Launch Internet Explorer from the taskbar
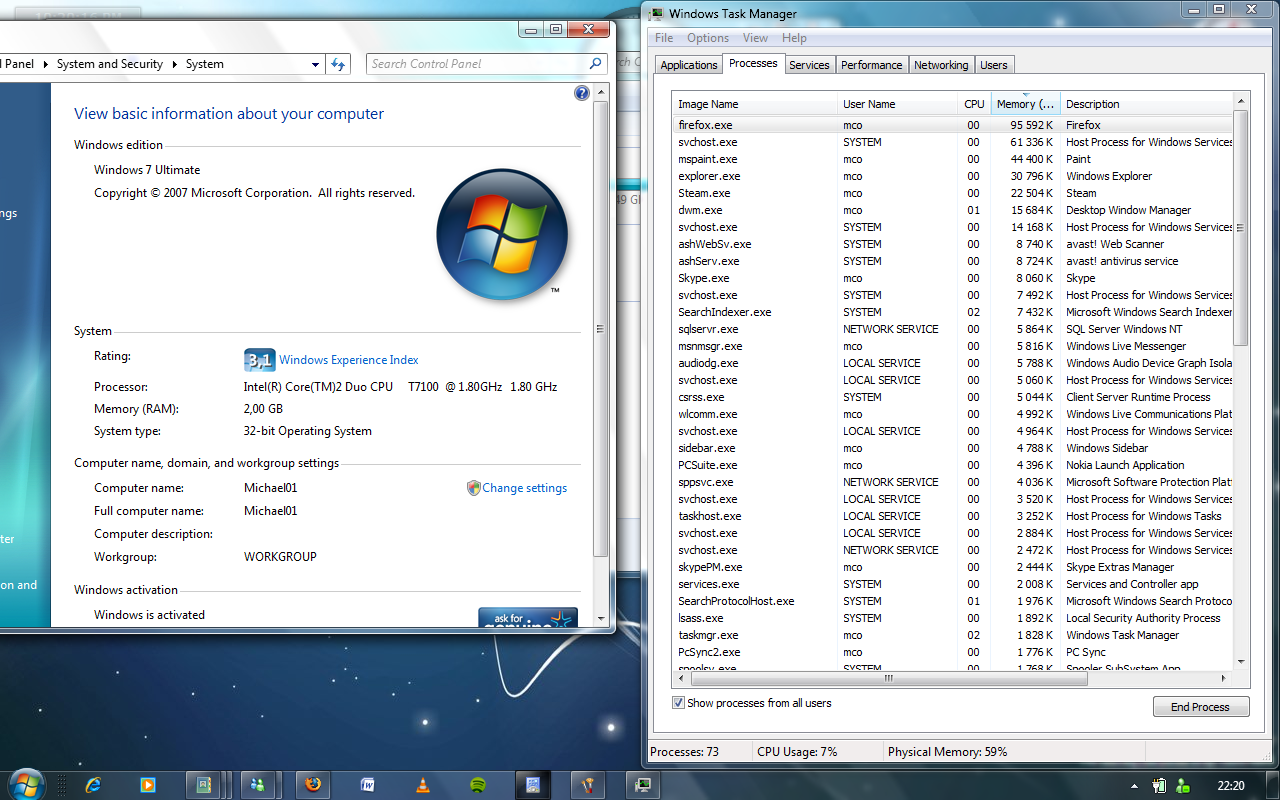1280x800 pixels. [x=94, y=785]
